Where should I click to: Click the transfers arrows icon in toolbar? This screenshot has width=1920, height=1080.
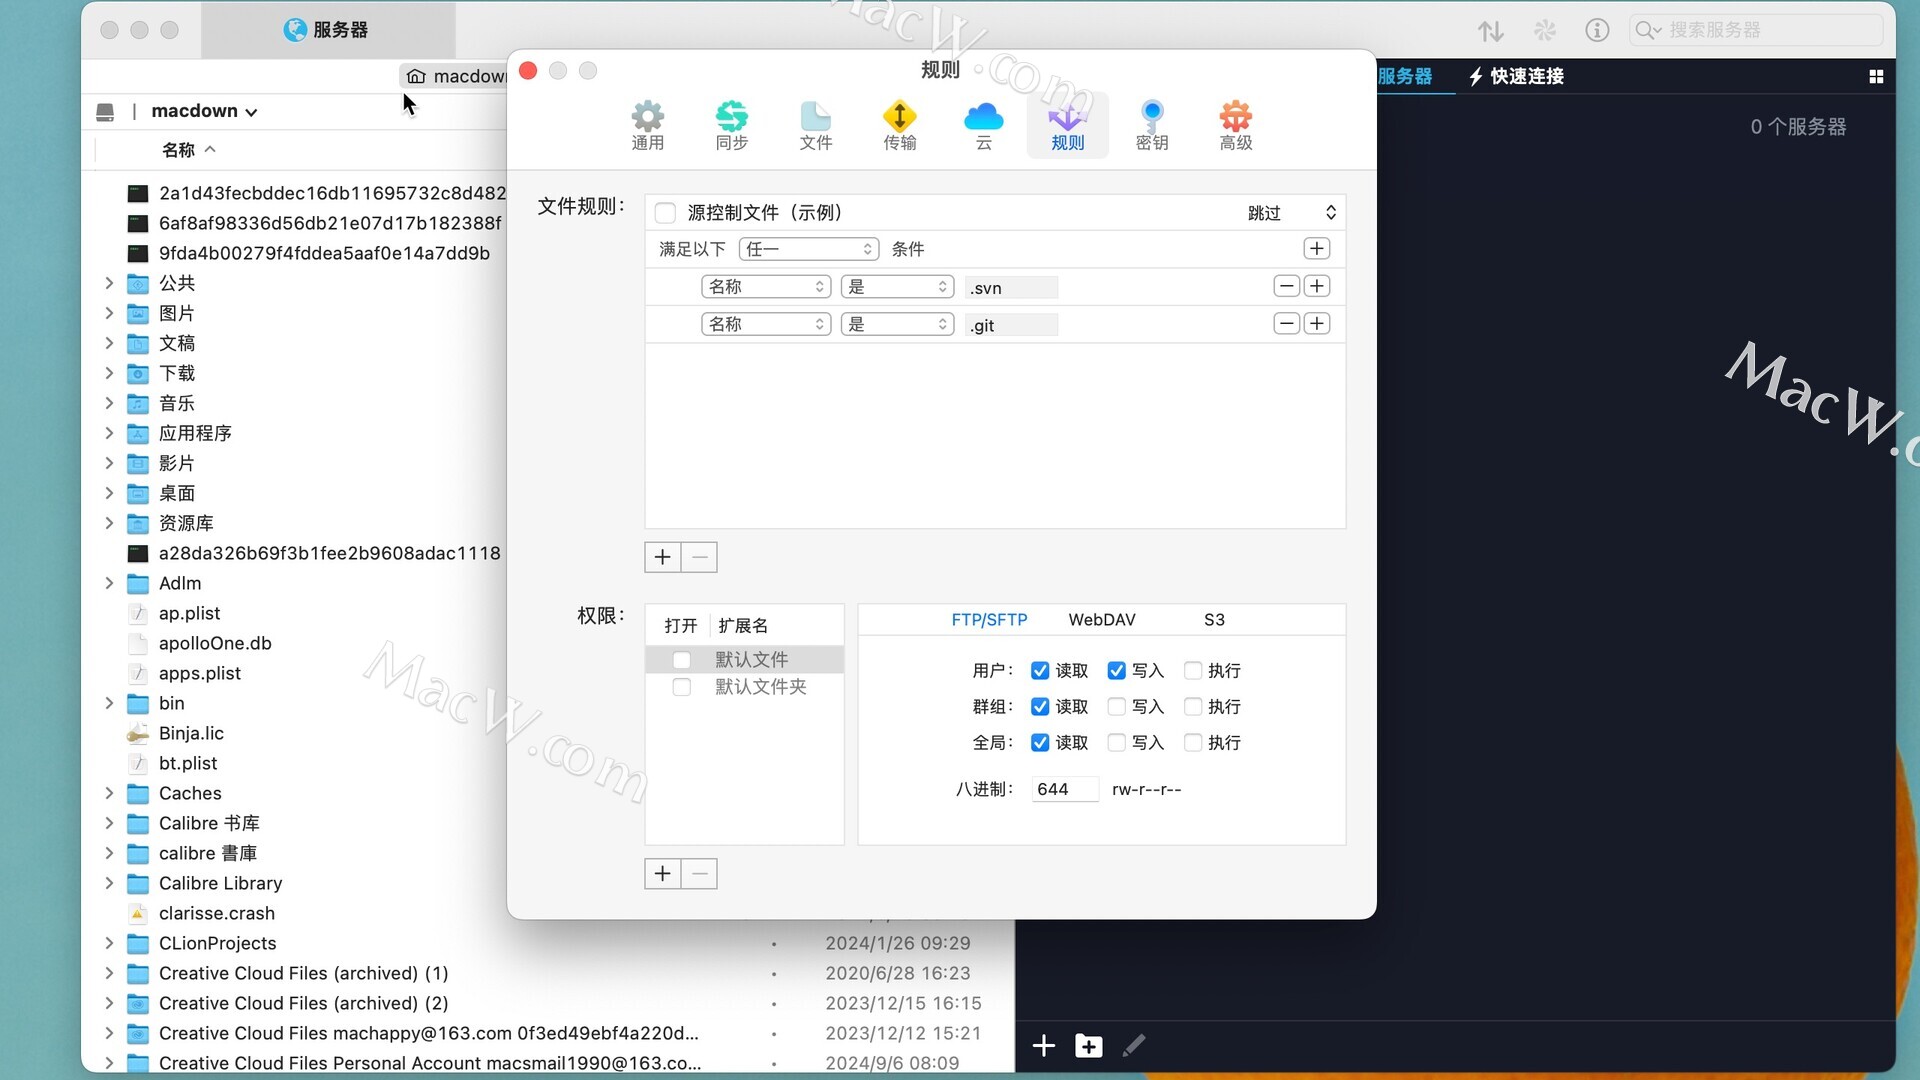click(x=1490, y=31)
